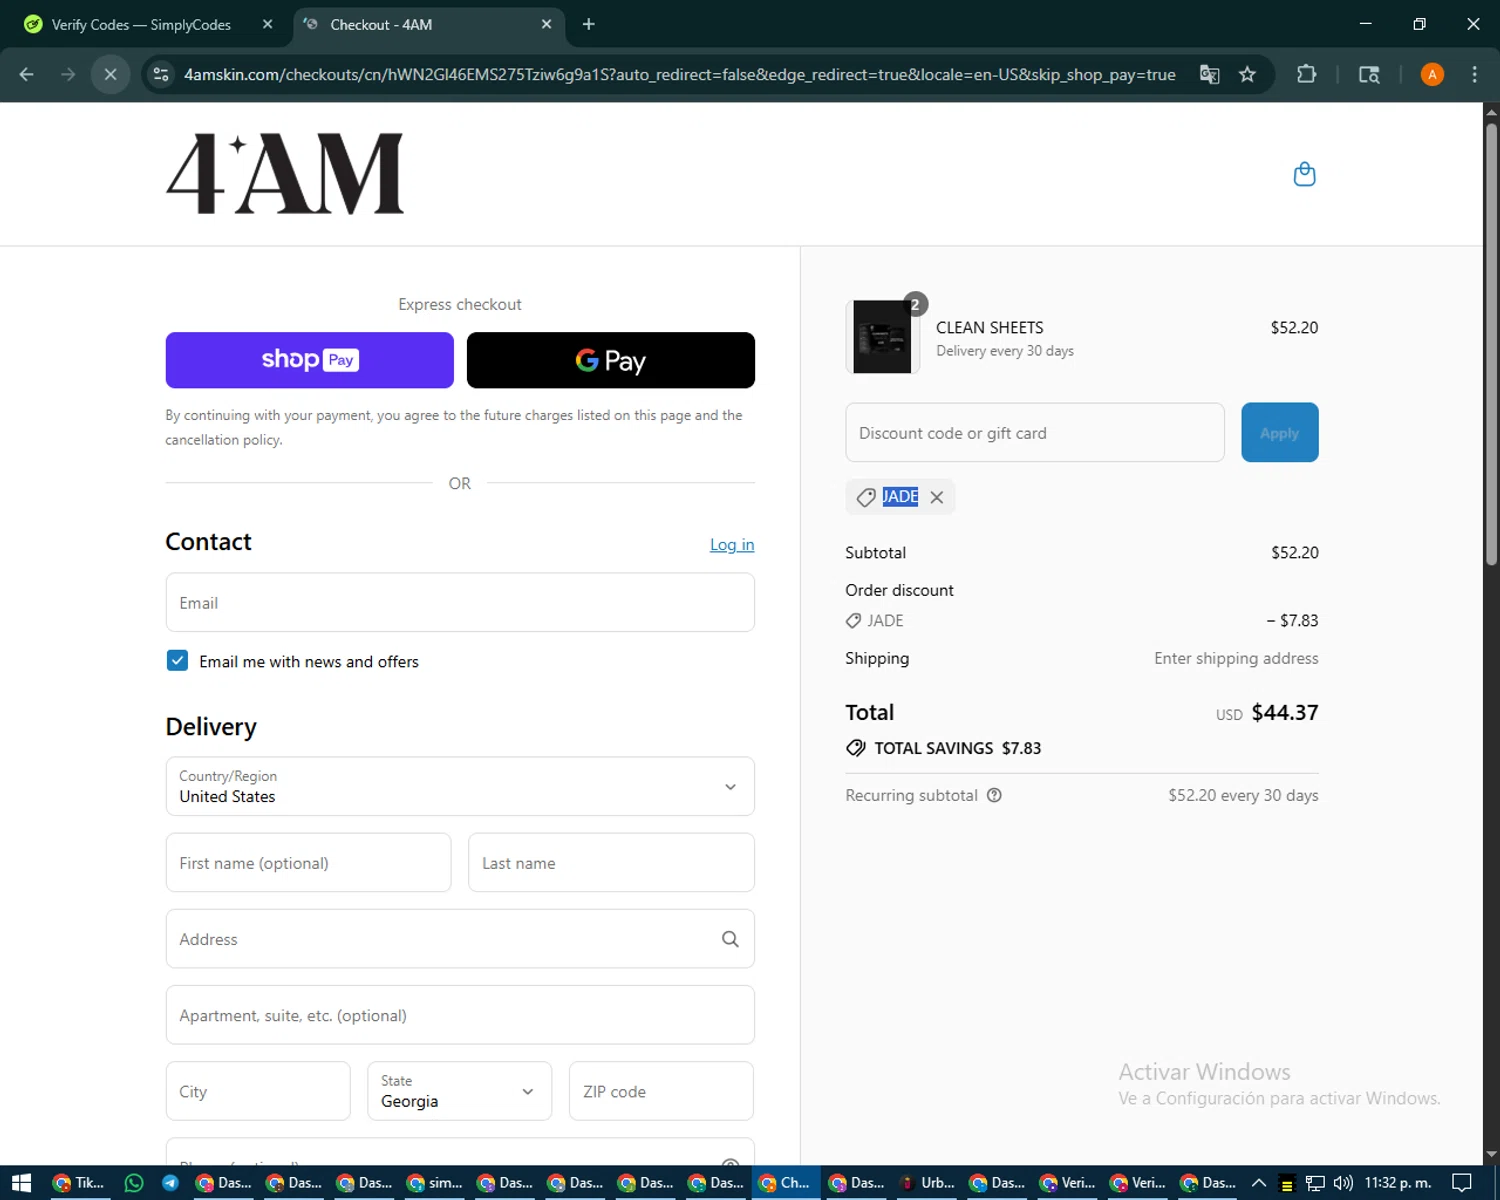Viewport: 1500px width, 1200px height.
Task: Click the scrollbar up arrow
Action: tap(1491, 111)
